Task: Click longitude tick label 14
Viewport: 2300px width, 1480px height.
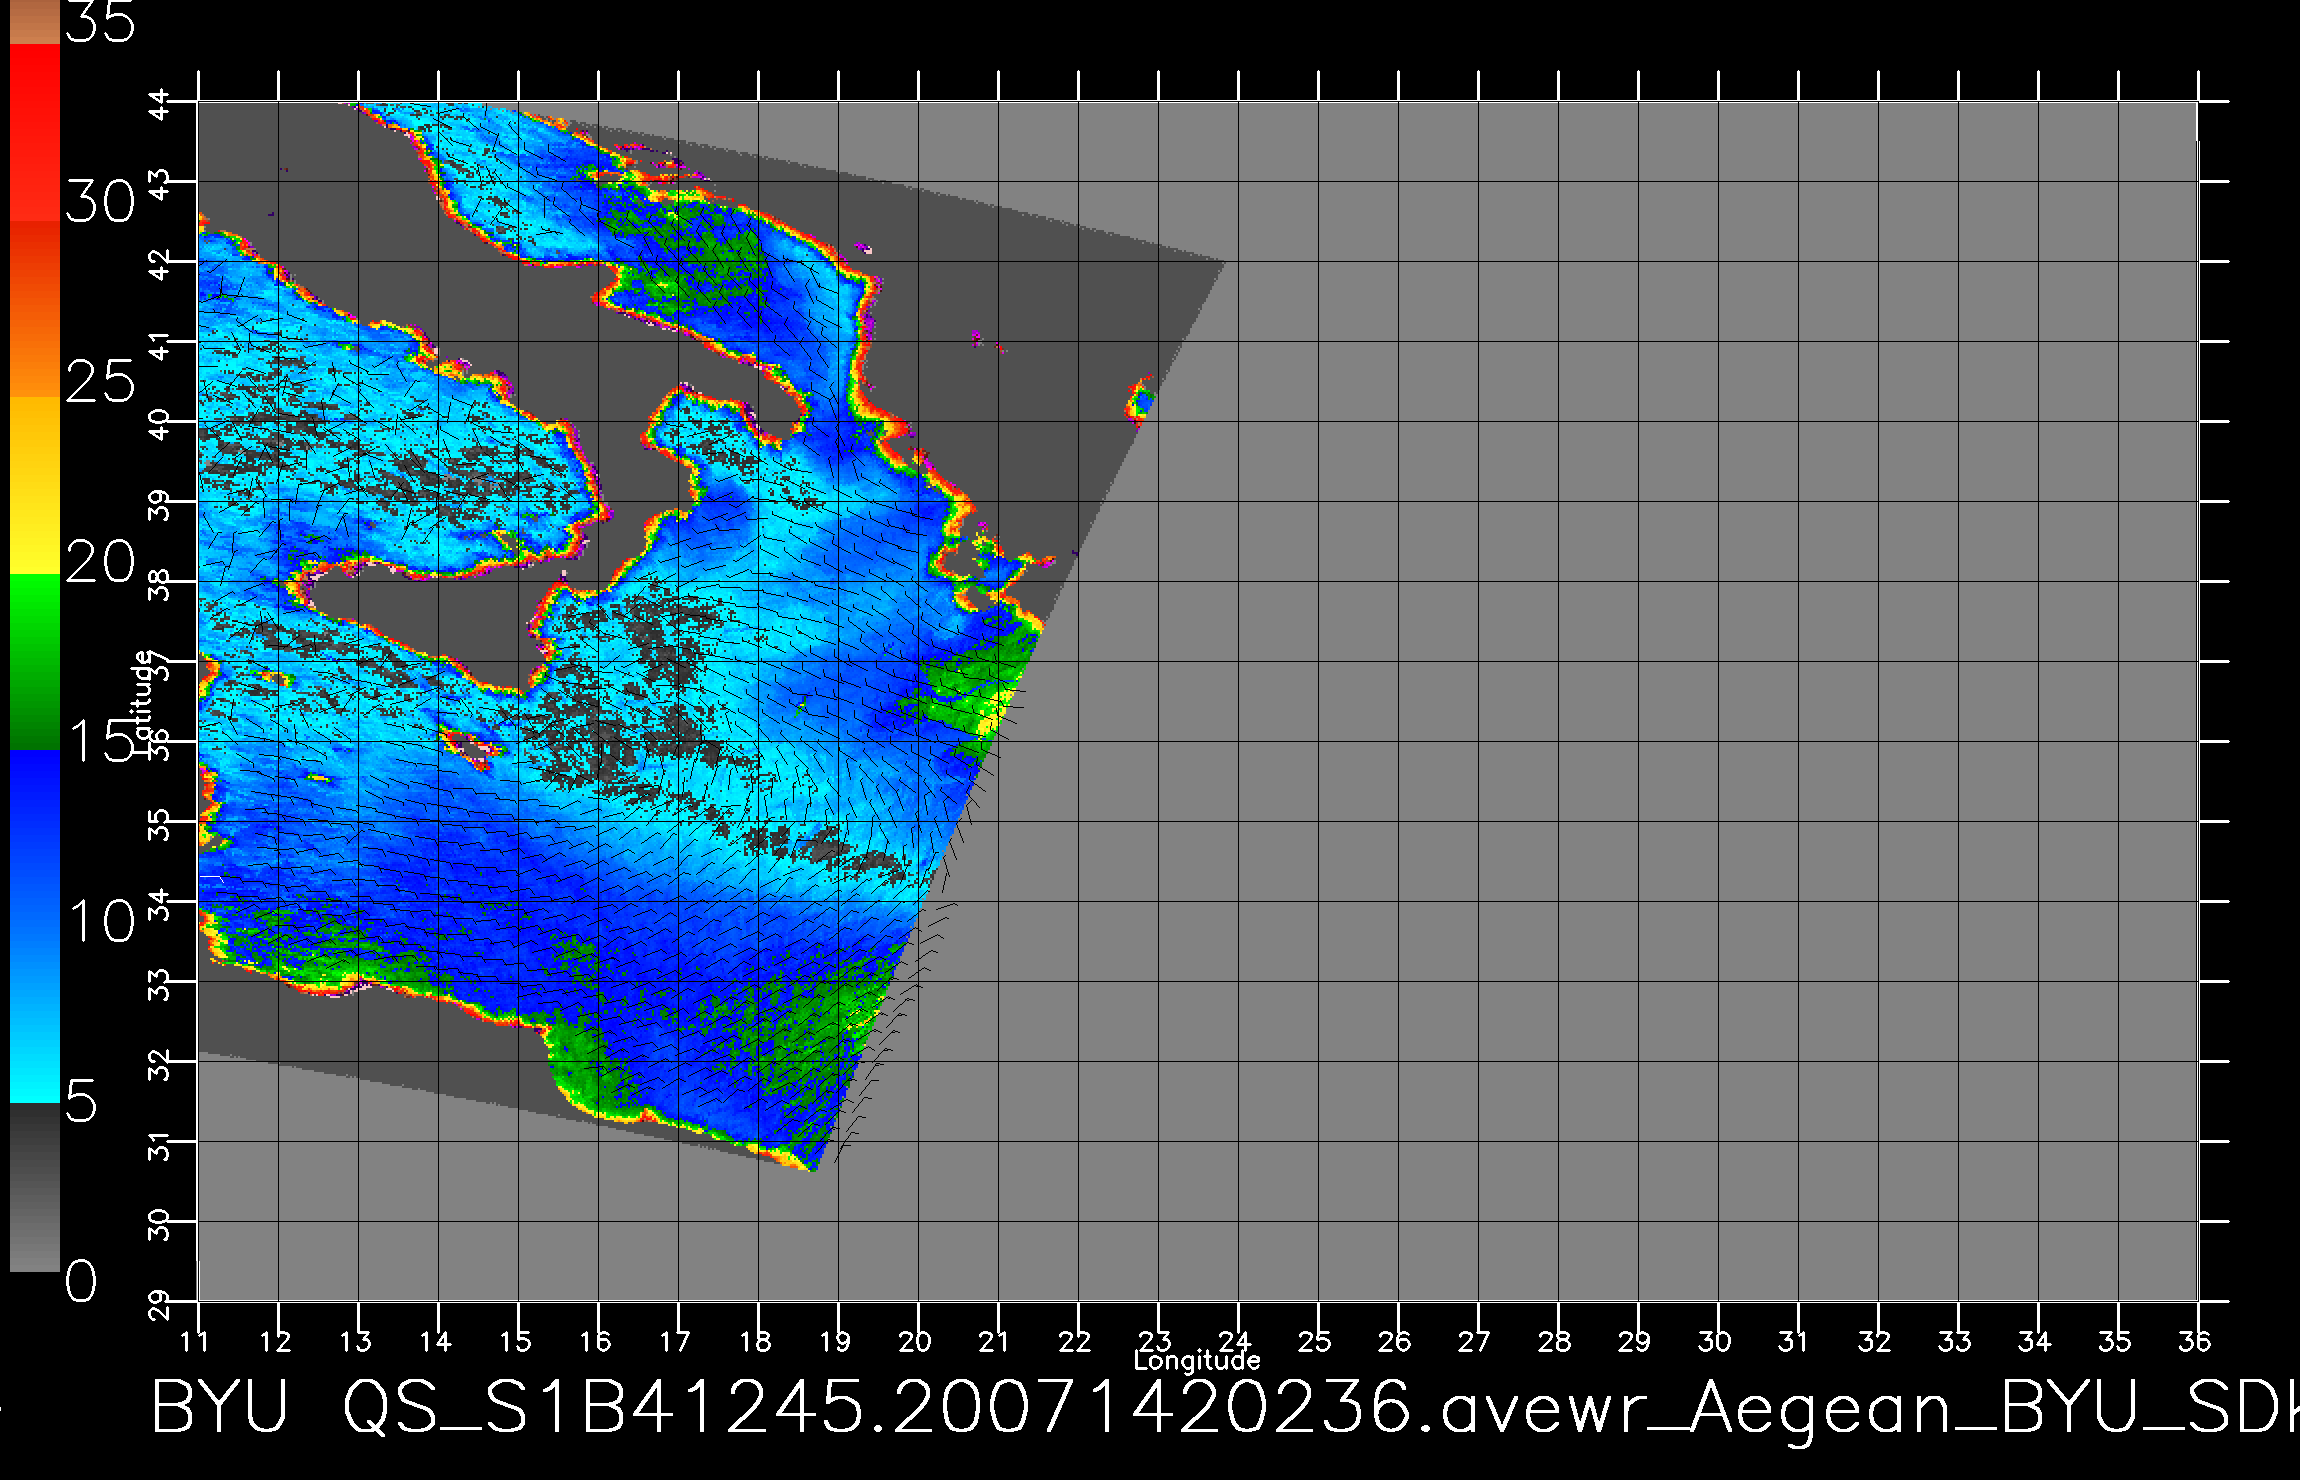Action: point(436,1341)
